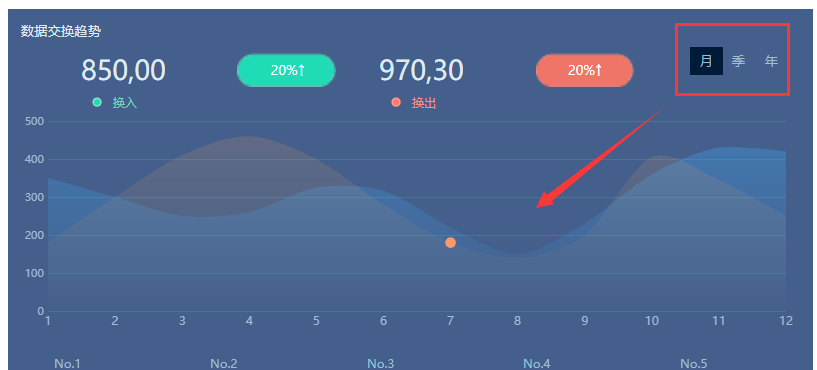
Task: Select the 月 (month) tab
Action: [706, 61]
